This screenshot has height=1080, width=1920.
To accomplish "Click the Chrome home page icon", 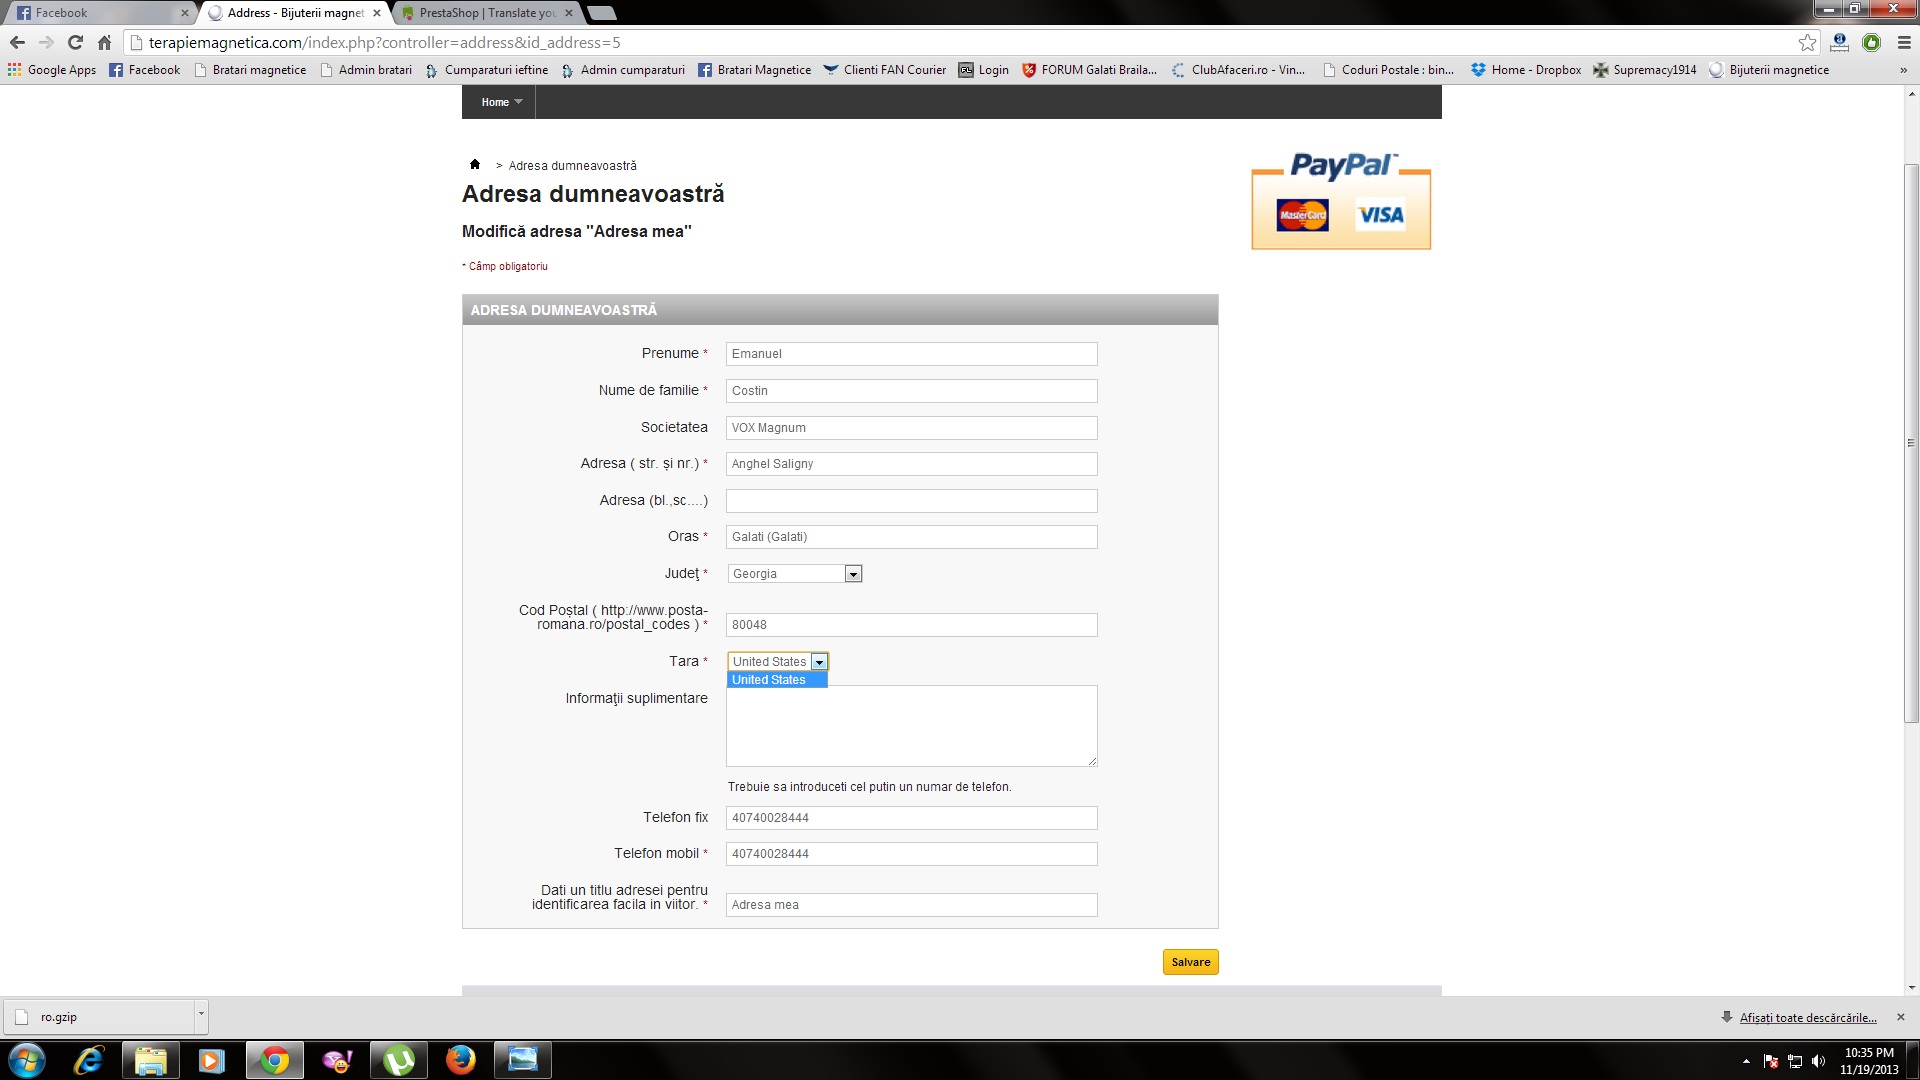I will pyautogui.click(x=104, y=42).
